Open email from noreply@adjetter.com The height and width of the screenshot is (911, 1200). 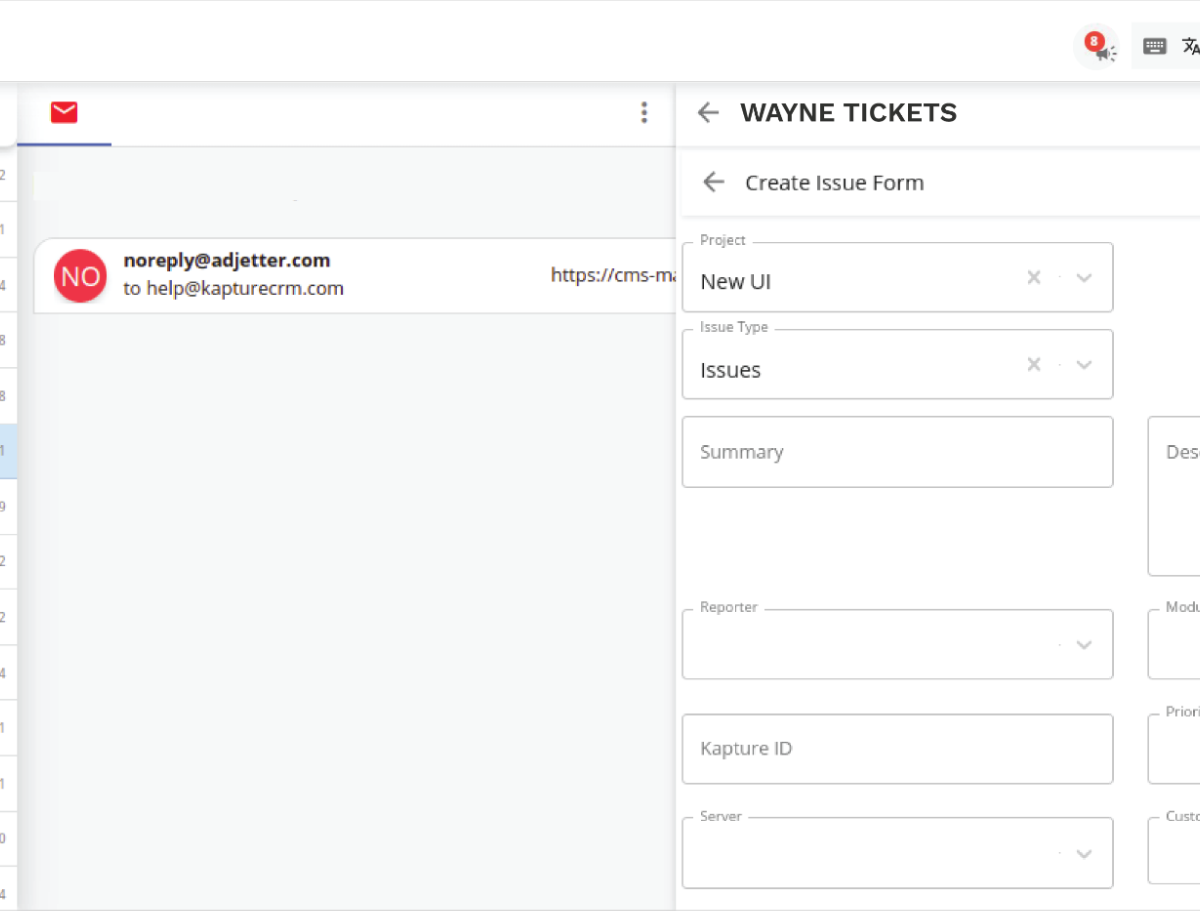pos(355,275)
